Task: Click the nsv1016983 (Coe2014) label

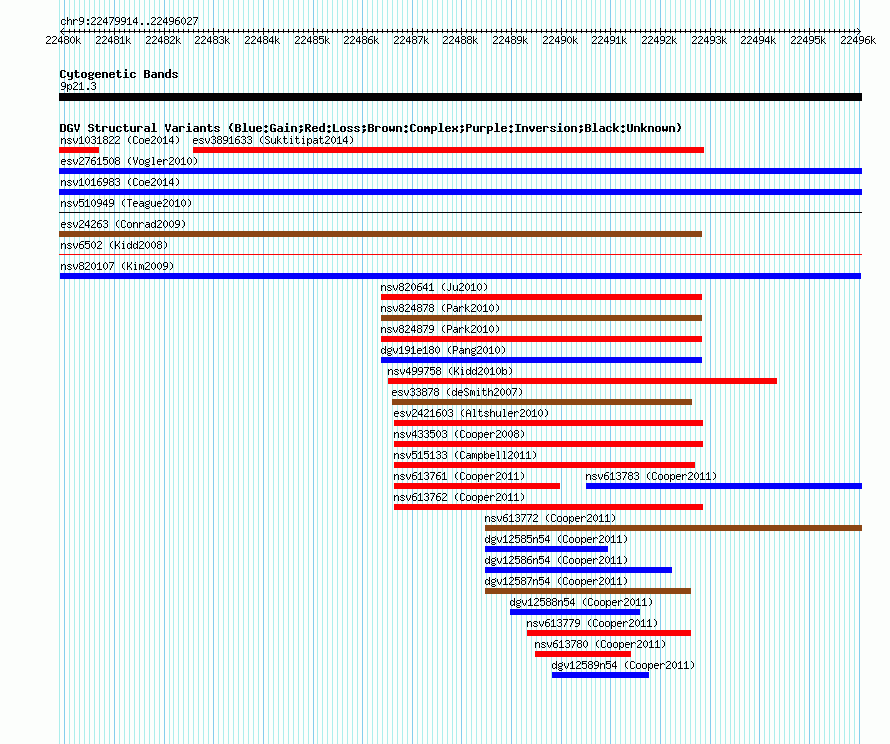Action: tap(120, 182)
